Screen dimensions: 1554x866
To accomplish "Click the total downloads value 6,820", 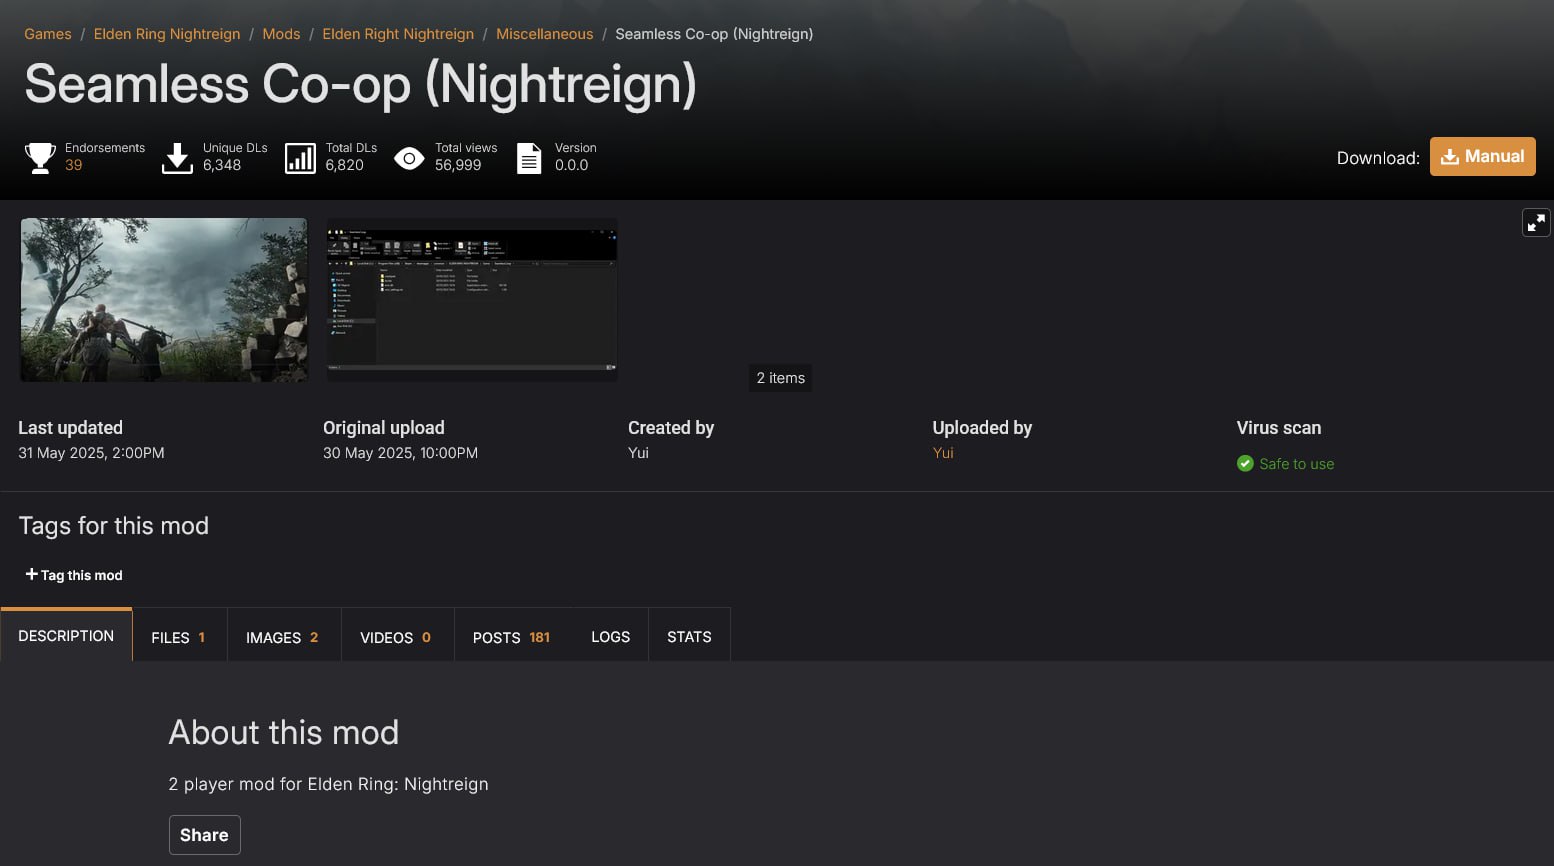I will point(344,165).
